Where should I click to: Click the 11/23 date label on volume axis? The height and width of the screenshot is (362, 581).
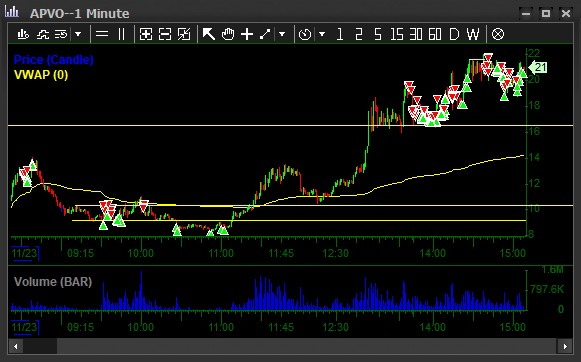(24, 328)
